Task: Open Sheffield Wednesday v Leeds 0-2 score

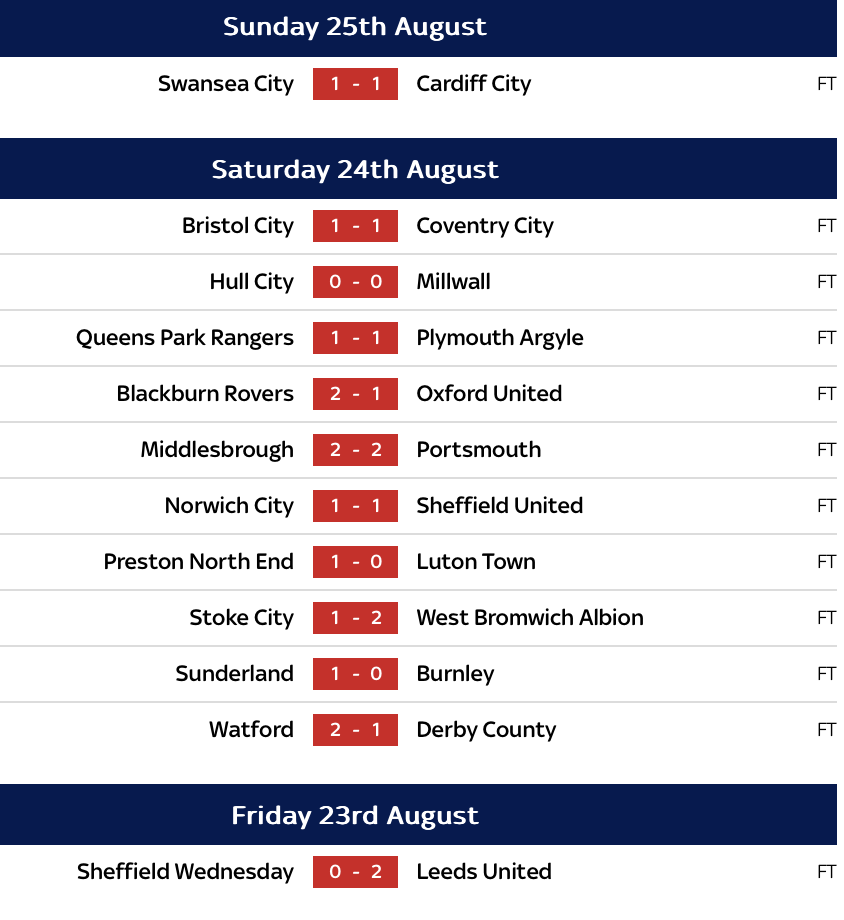Action: click(355, 872)
